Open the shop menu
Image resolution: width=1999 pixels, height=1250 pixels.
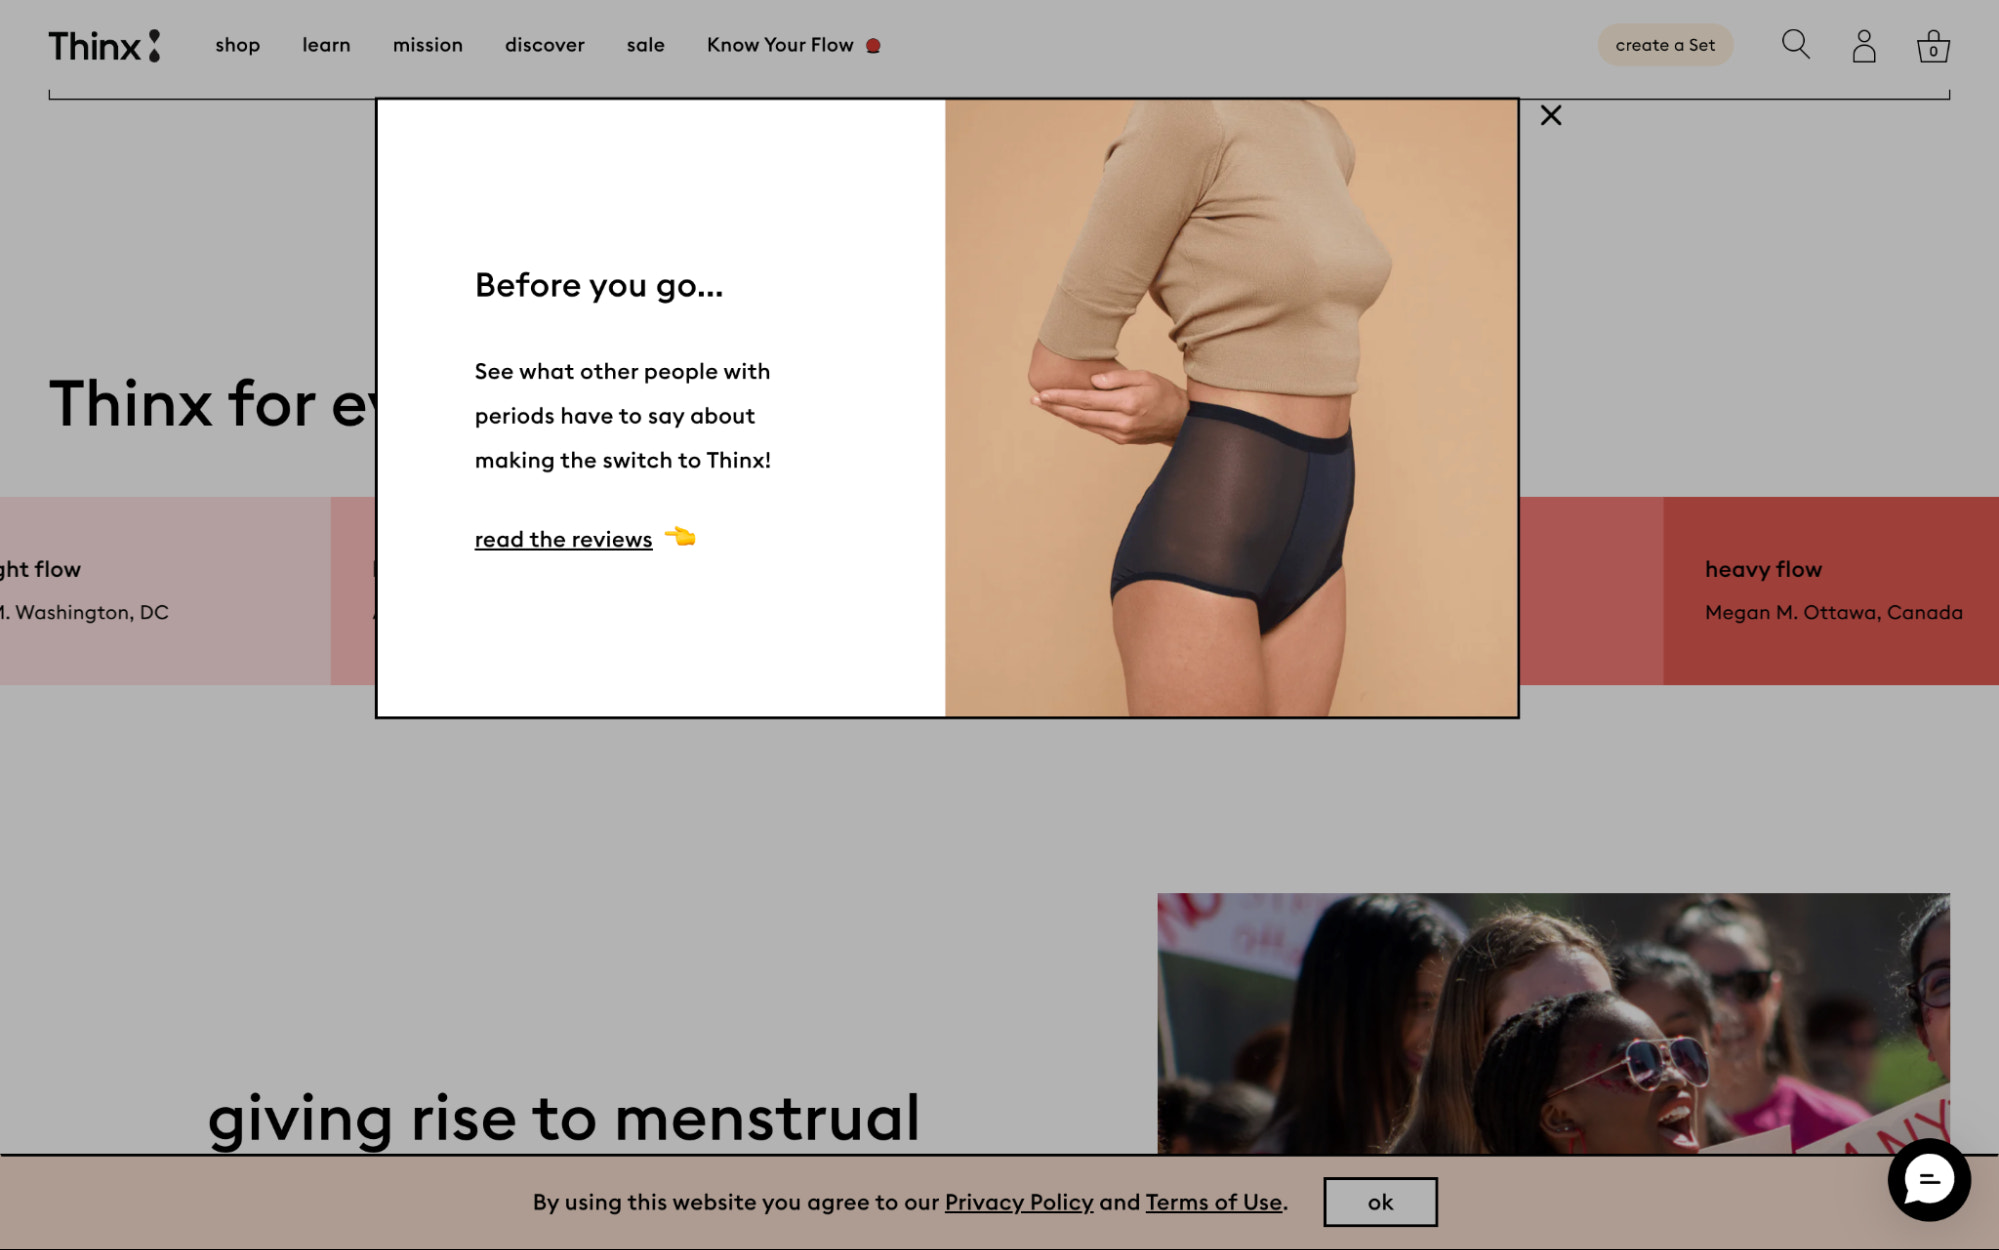(237, 45)
